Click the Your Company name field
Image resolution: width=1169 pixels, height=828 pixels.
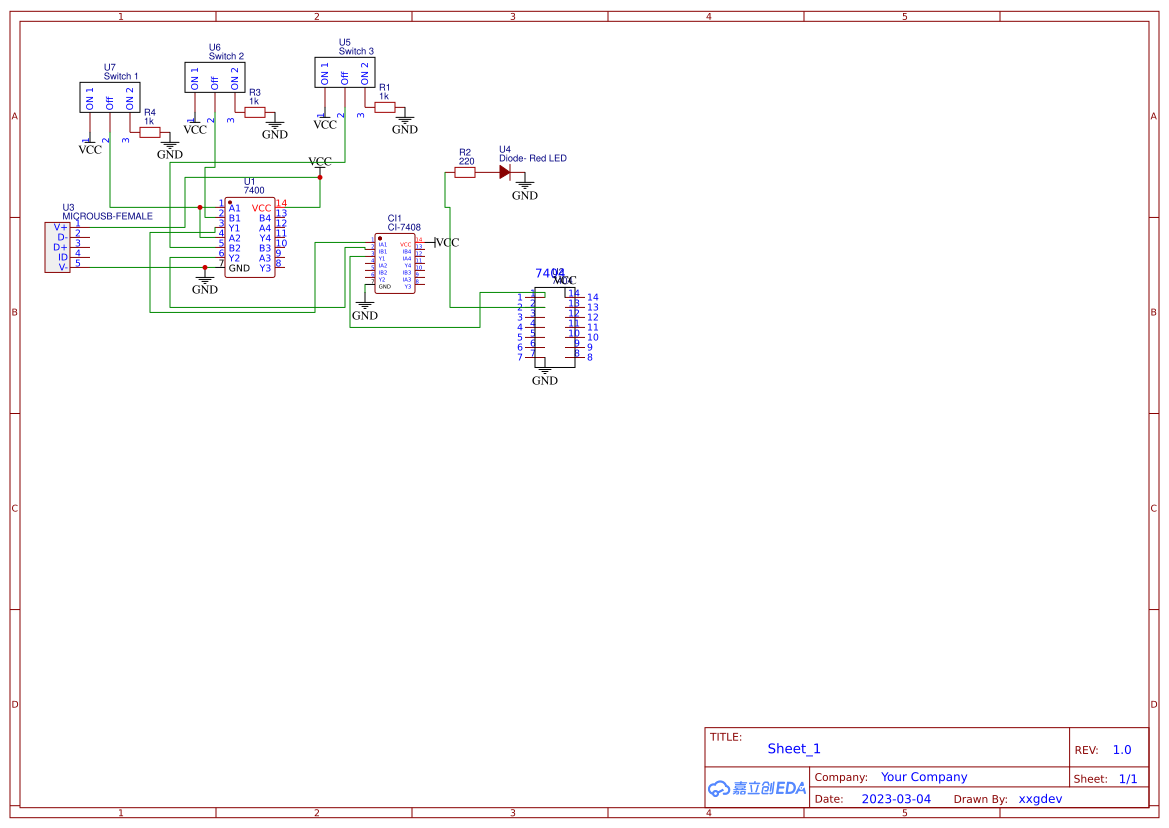[924, 777]
